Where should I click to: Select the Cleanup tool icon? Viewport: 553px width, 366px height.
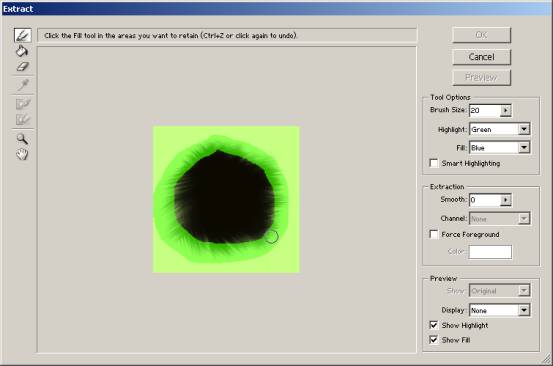pos(23,104)
